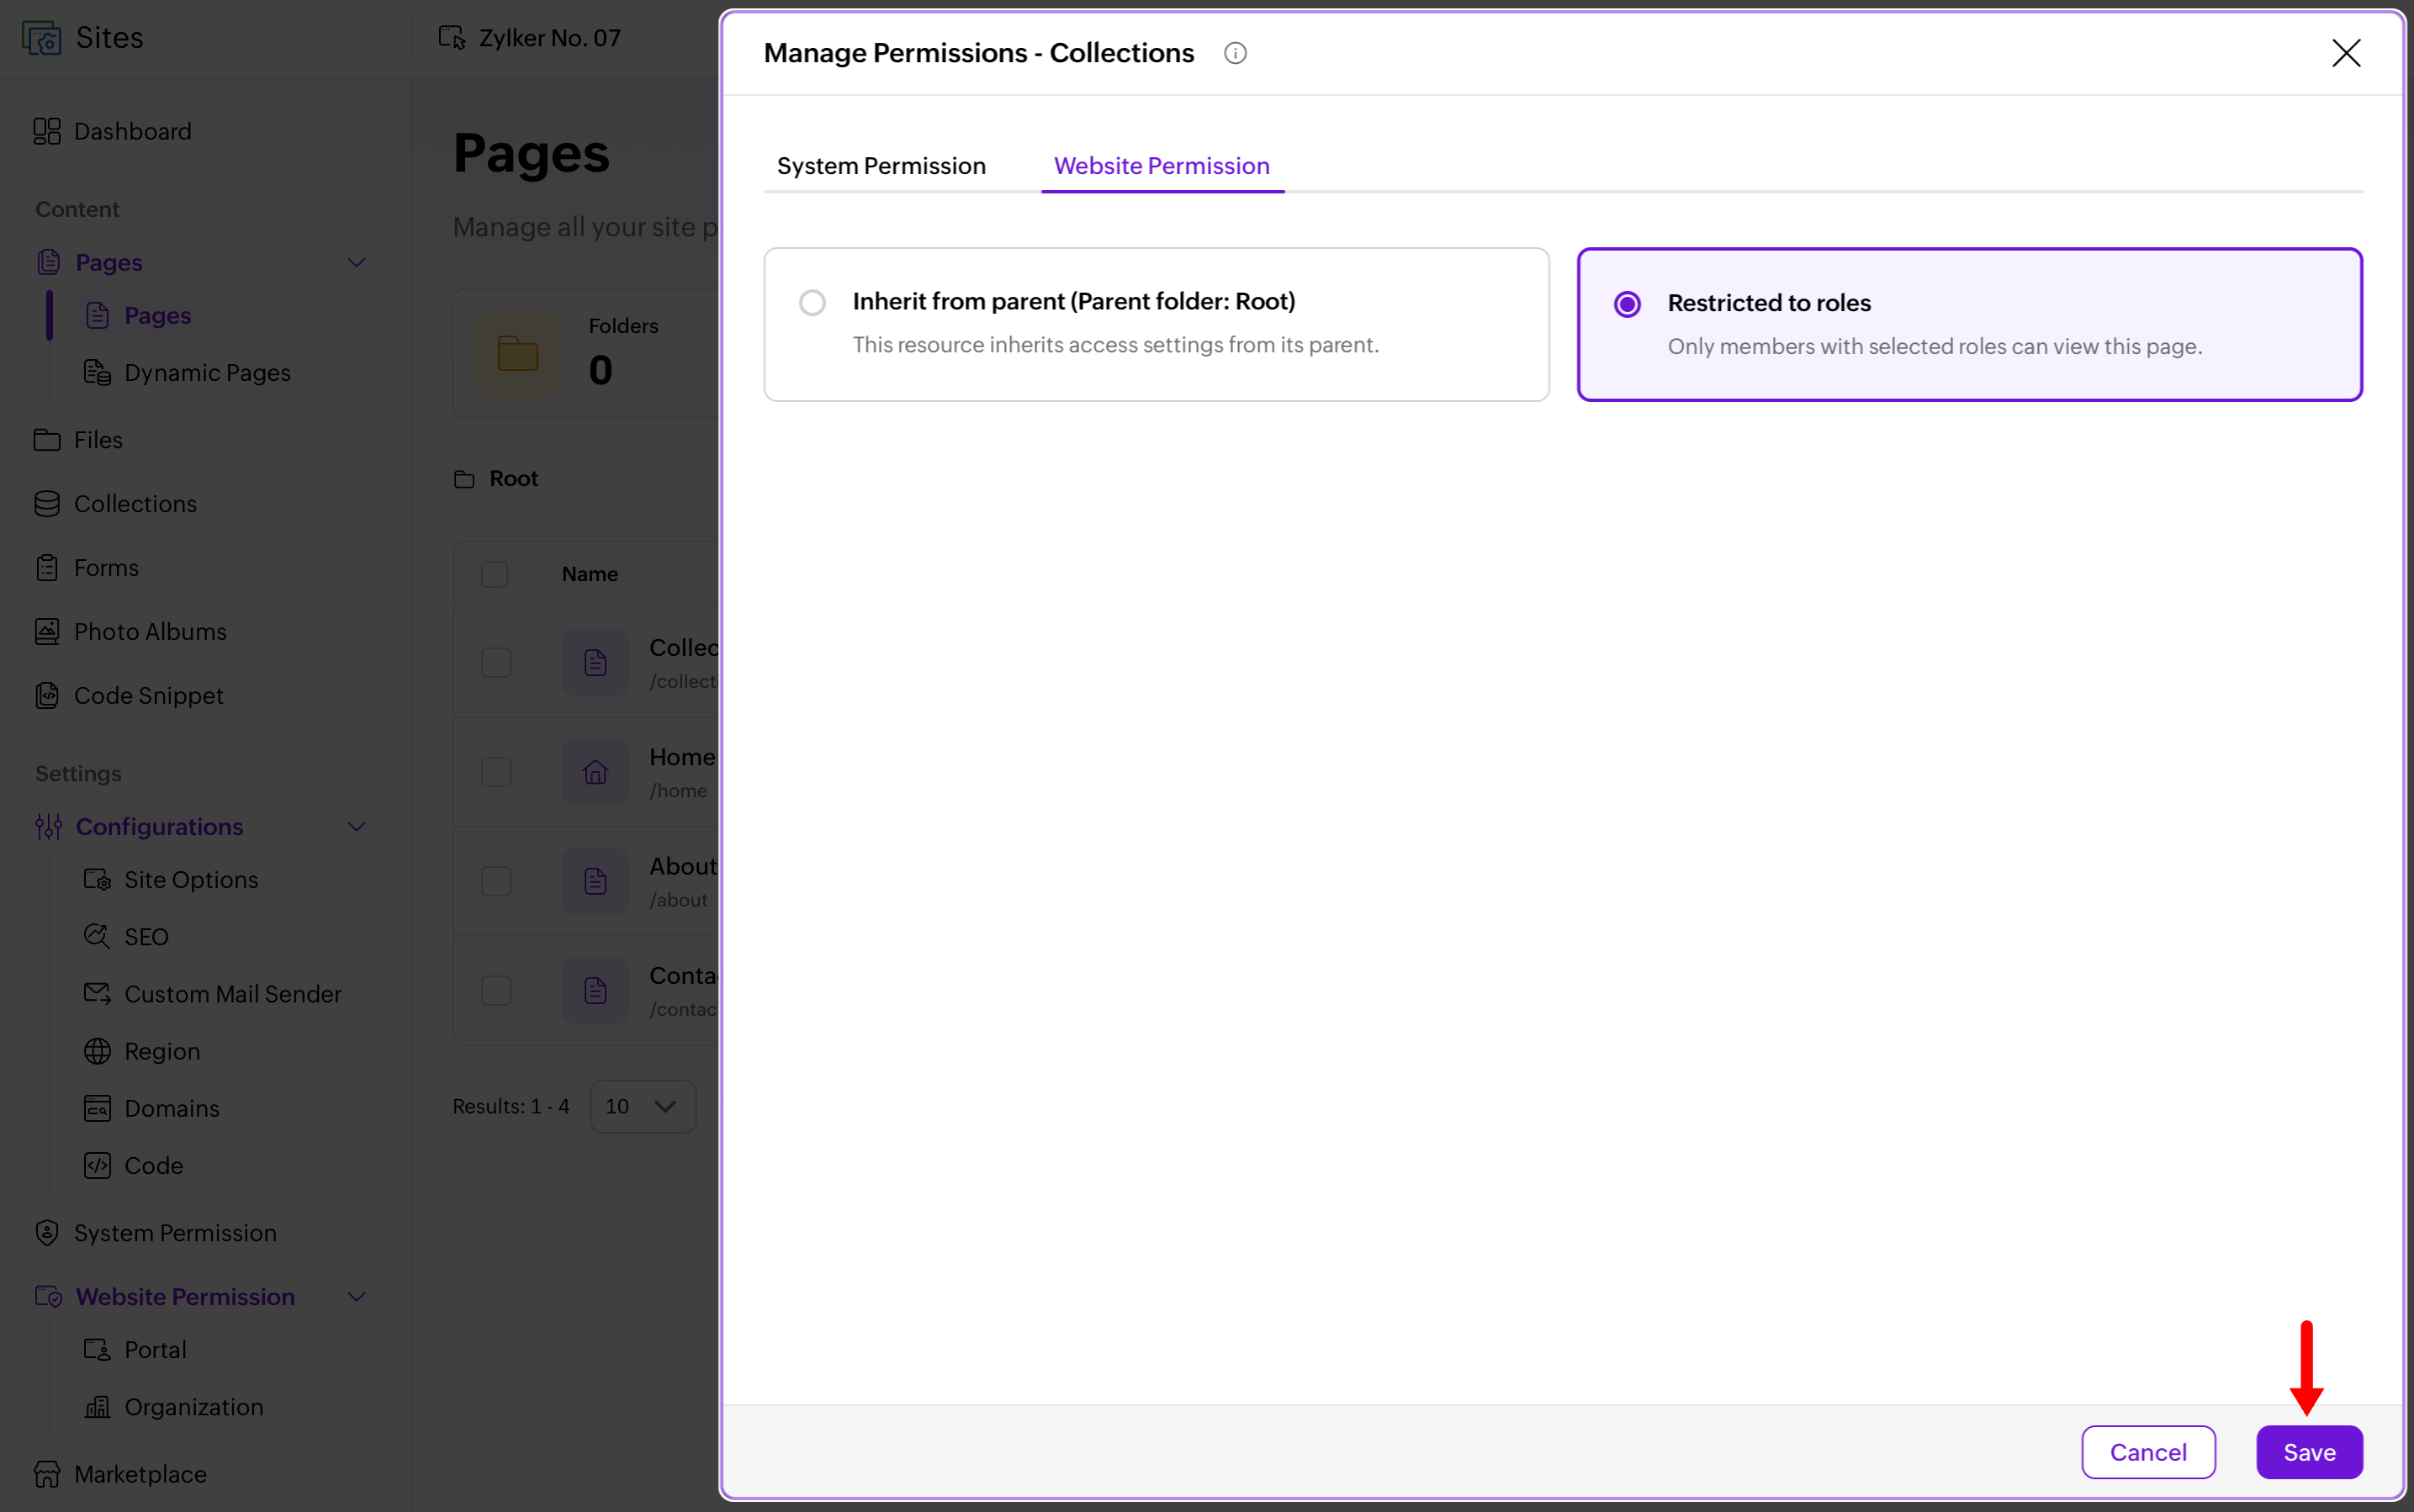Click the Code Snippet icon
Screen dimensions: 2414x1512
coord(47,695)
